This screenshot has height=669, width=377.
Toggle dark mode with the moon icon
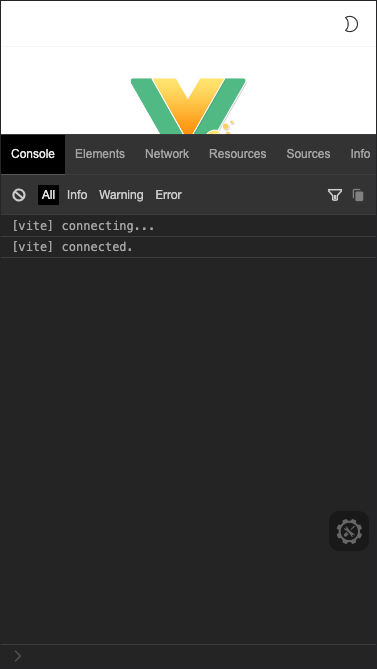(x=351, y=24)
